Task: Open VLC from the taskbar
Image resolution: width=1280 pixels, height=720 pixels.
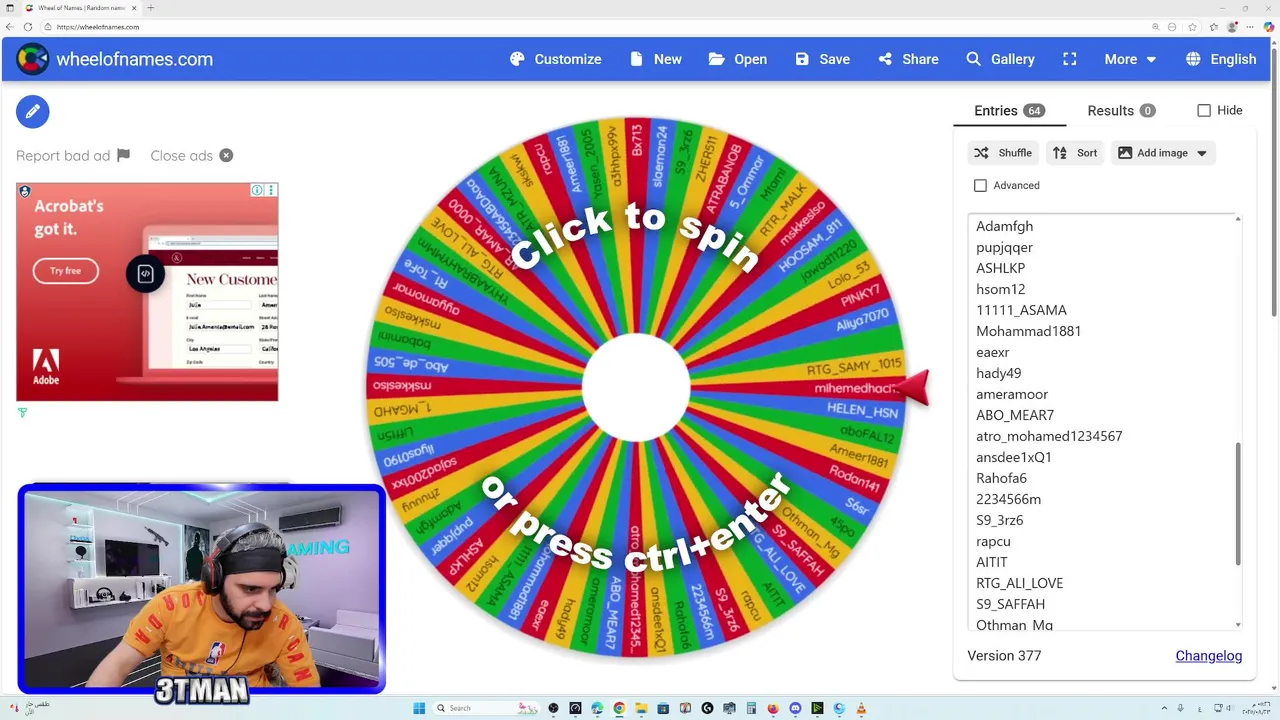Action: click(x=861, y=708)
